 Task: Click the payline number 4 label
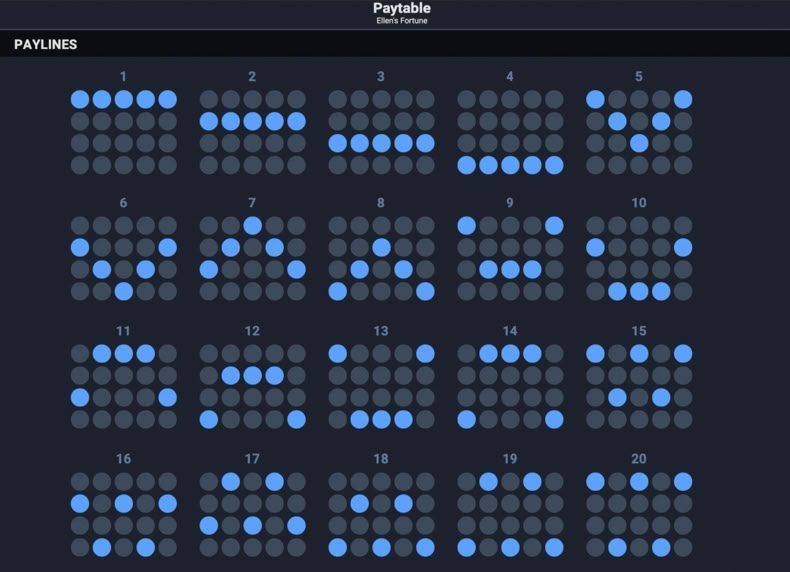[x=510, y=77]
